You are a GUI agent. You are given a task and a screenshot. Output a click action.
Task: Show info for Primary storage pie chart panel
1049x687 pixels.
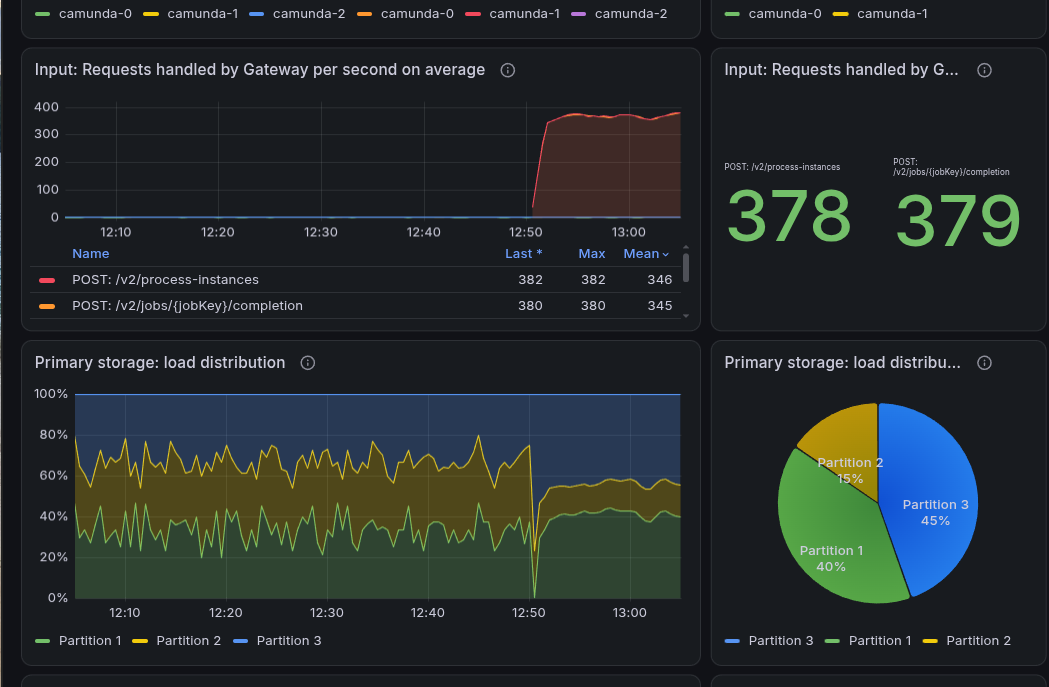tap(984, 363)
